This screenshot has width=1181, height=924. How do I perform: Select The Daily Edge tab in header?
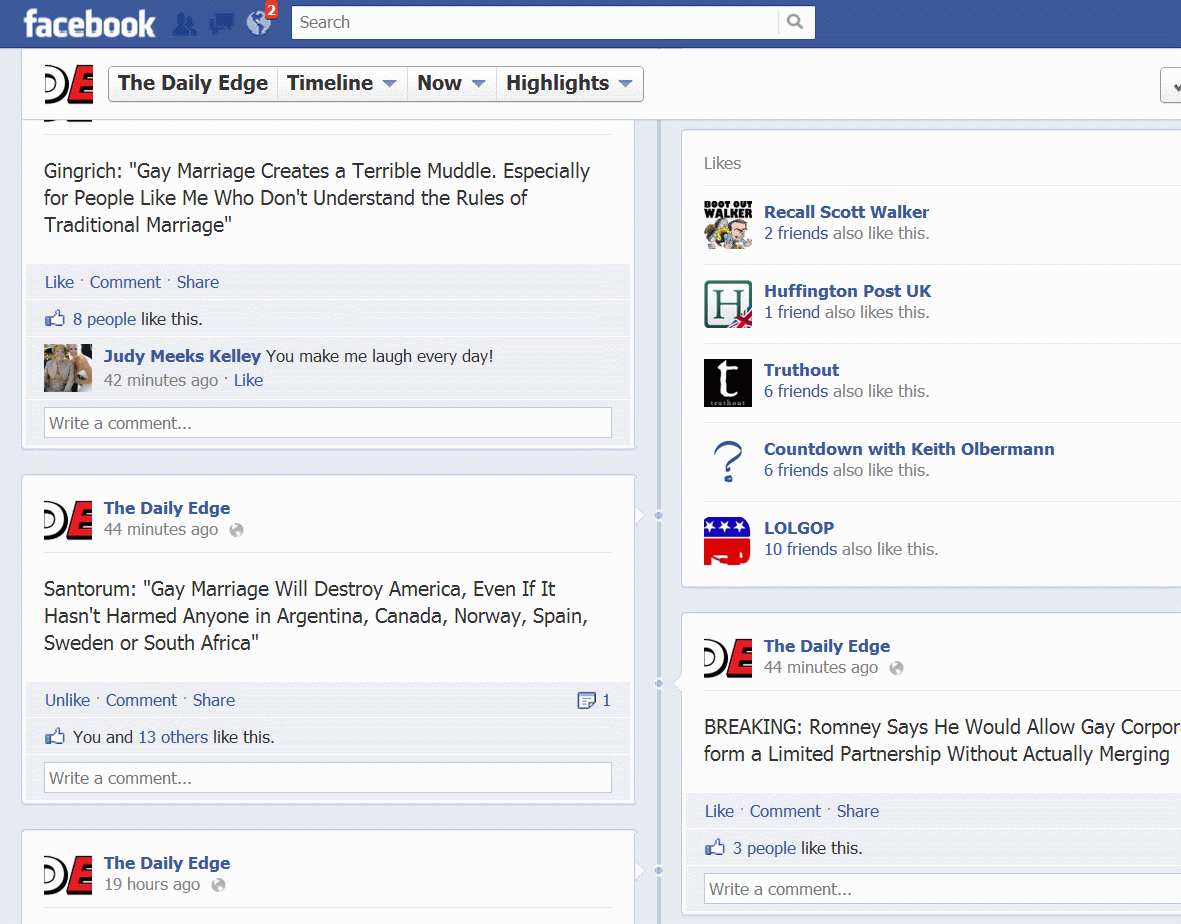(193, 84)
